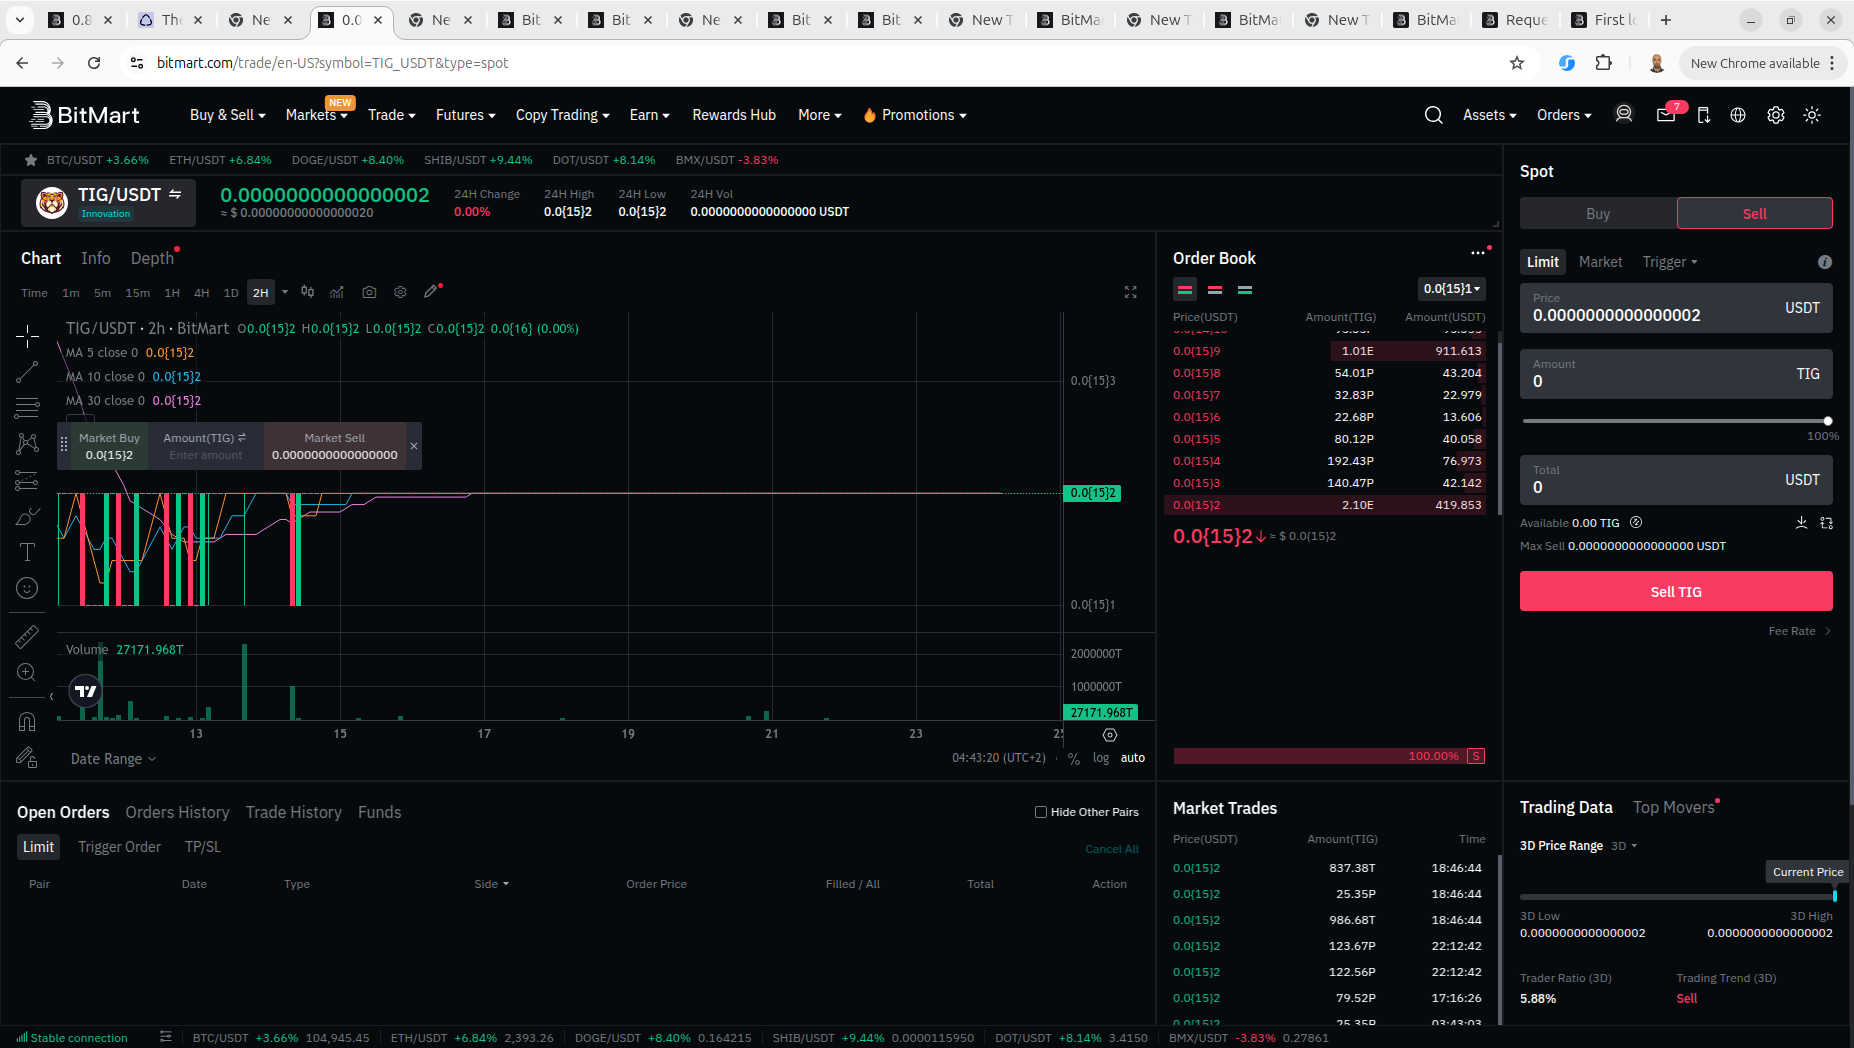Viewport: 1854px width, 1048px height.
Task: Open customer support headset icon
Action: [1624, 114]
